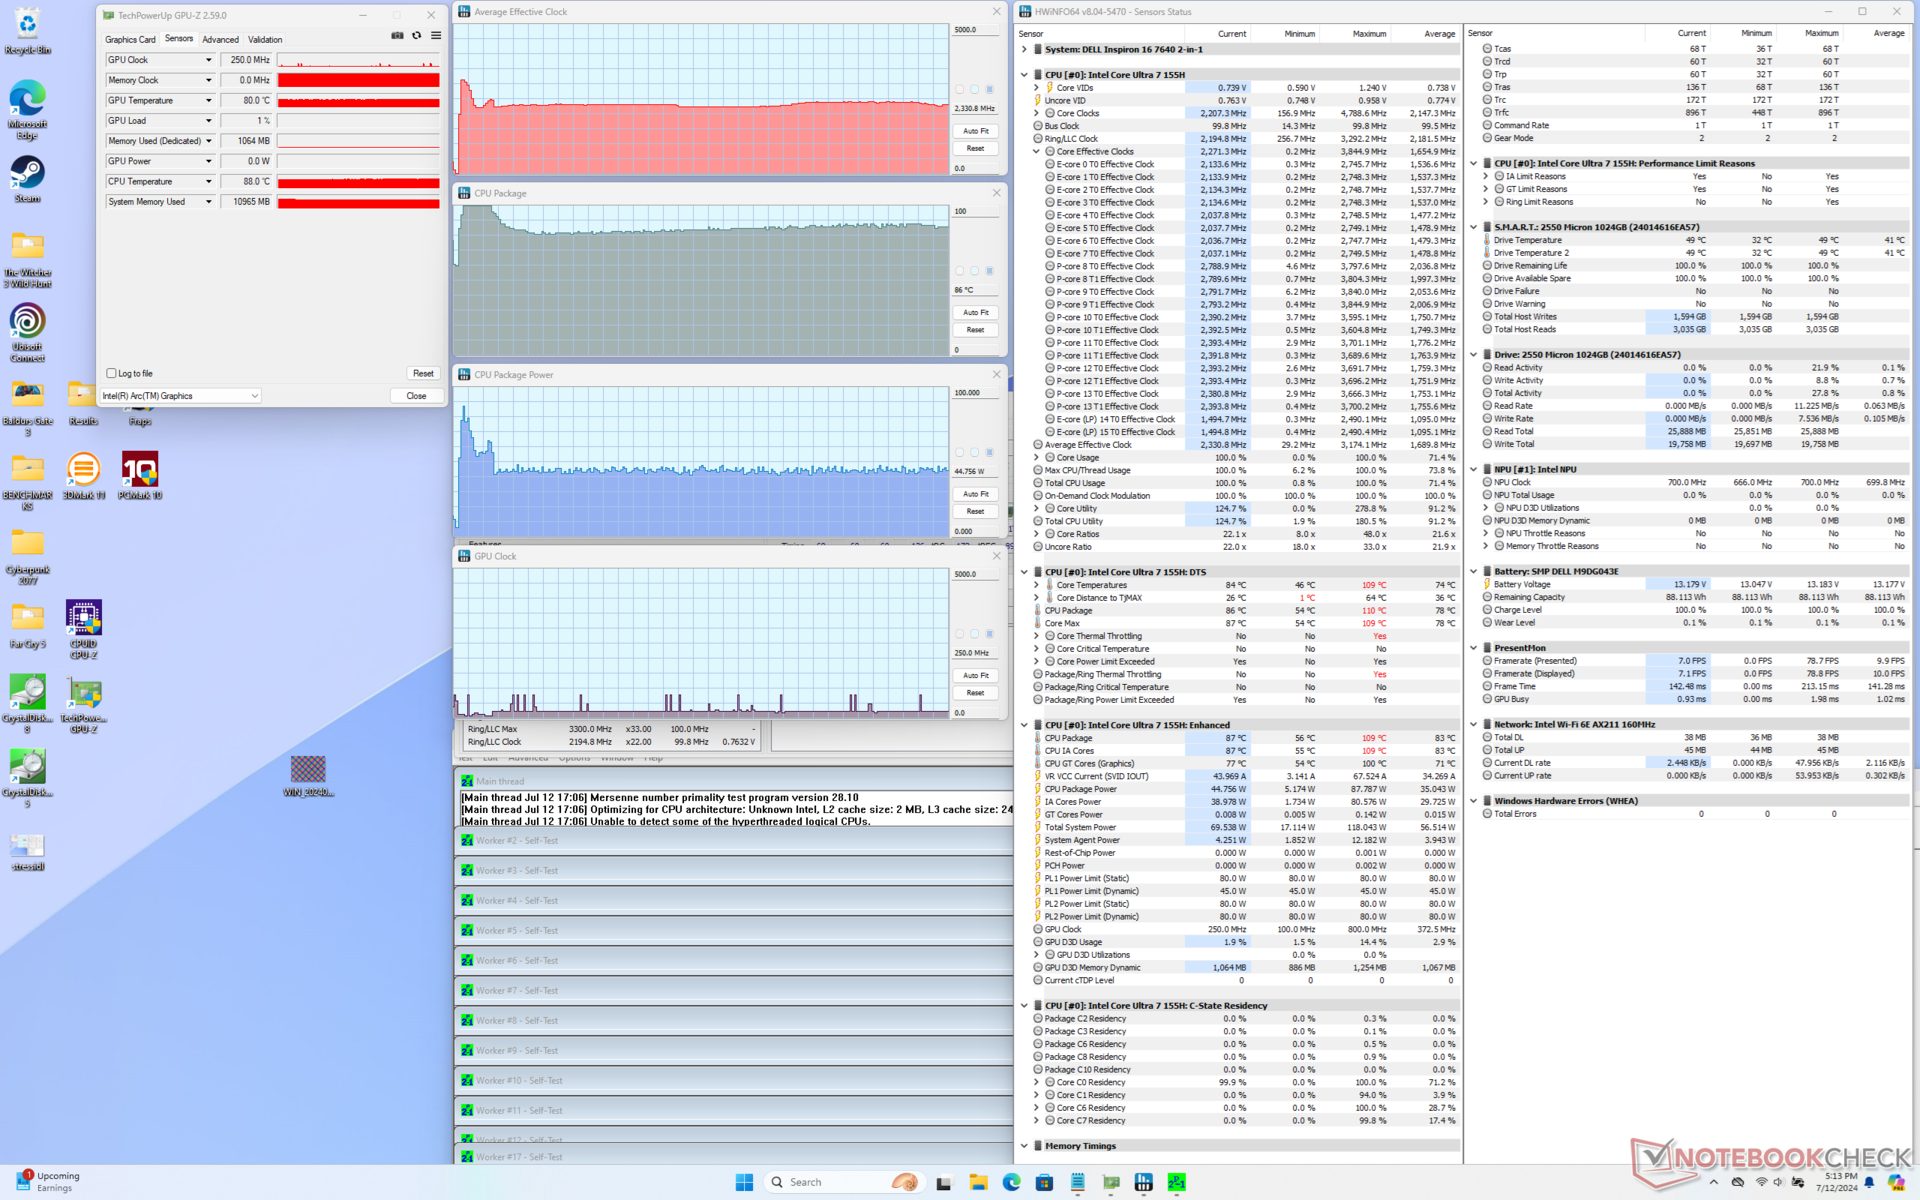
Task: Launch Ubisoft Connect desktop shortcut
Action: (x=28, y=334)
